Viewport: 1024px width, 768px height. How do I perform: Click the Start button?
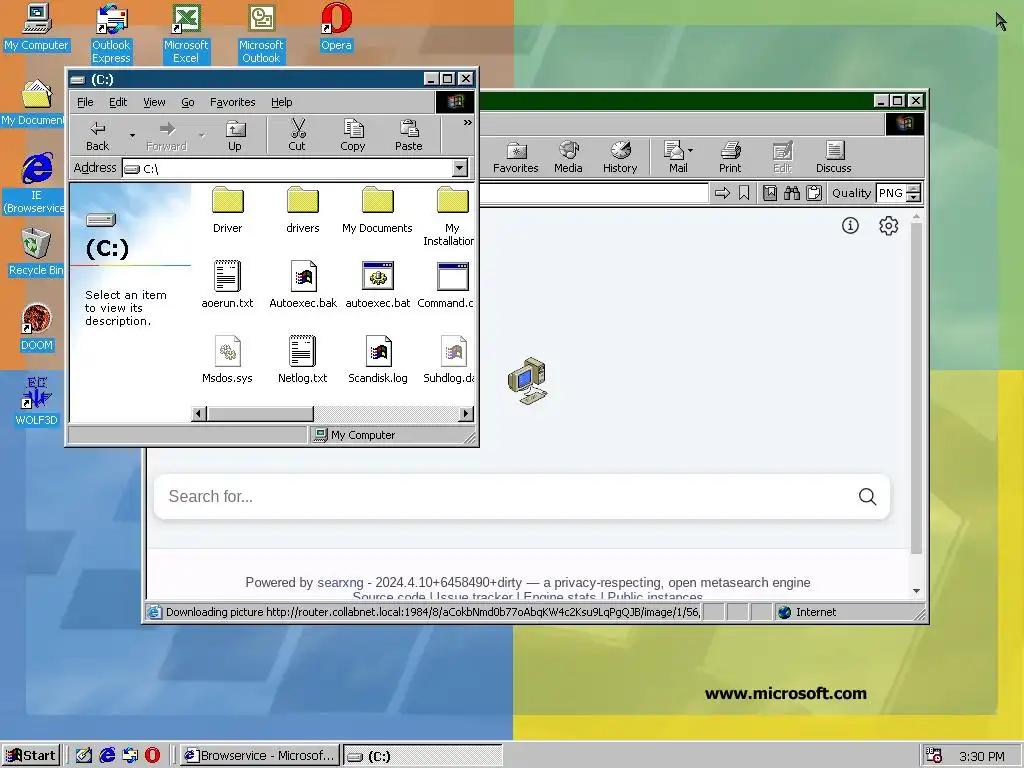click(x=31, y=756)
